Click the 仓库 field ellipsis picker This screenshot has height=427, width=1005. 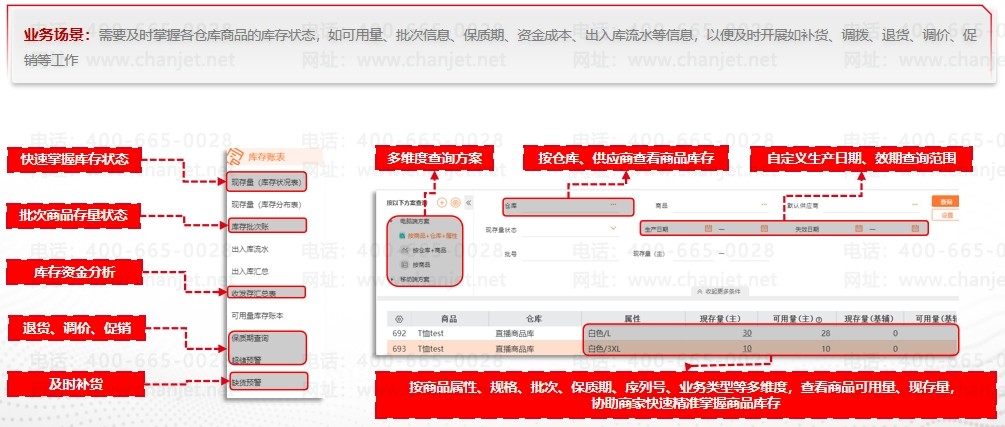point(615,206)
